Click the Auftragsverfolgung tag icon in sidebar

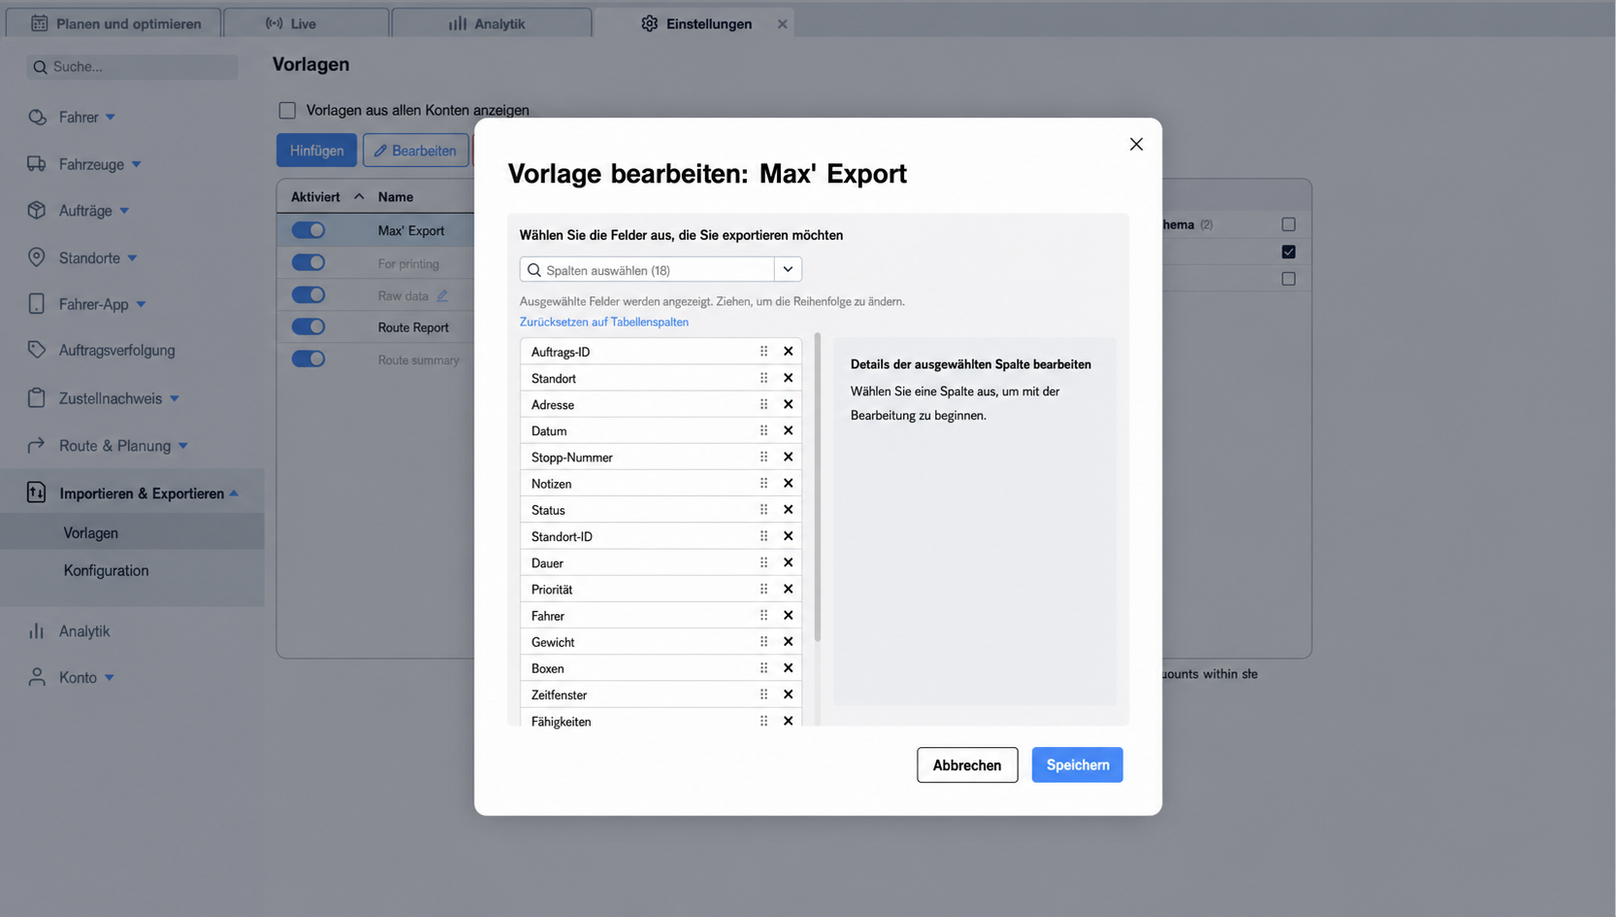37,349
